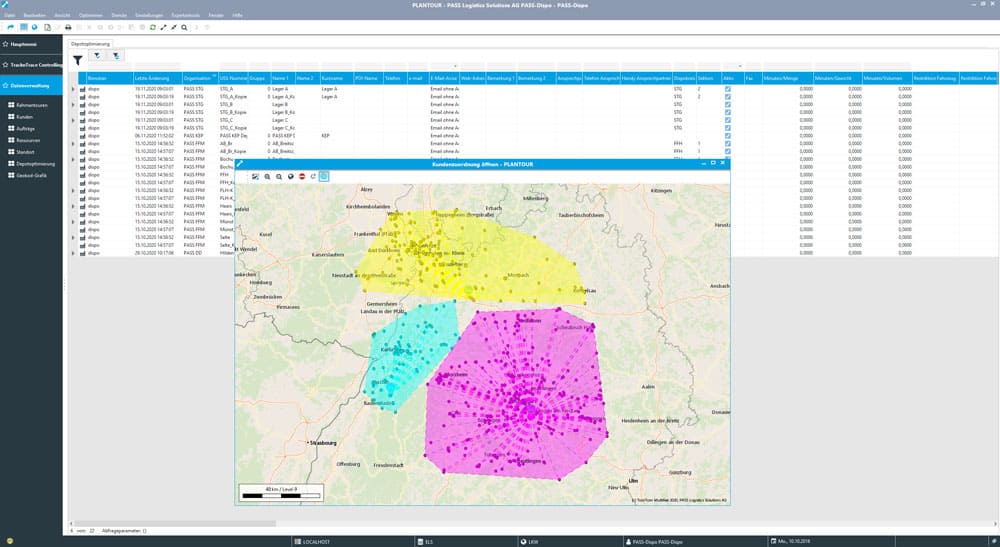The width and height of the screenshot is (1000, 547).
Task: Open Standort in the sidebar
Action: 26,152
